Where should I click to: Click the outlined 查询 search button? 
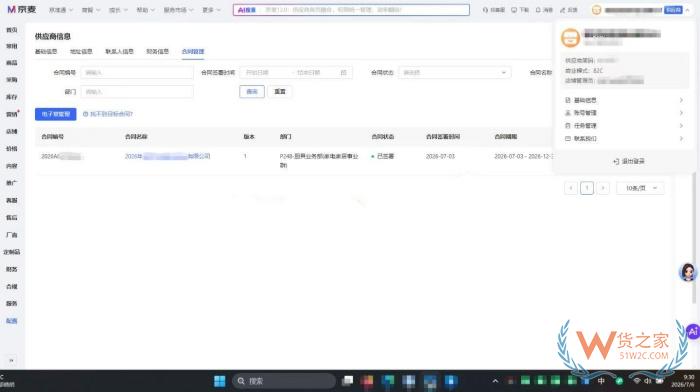click(252, 92)
